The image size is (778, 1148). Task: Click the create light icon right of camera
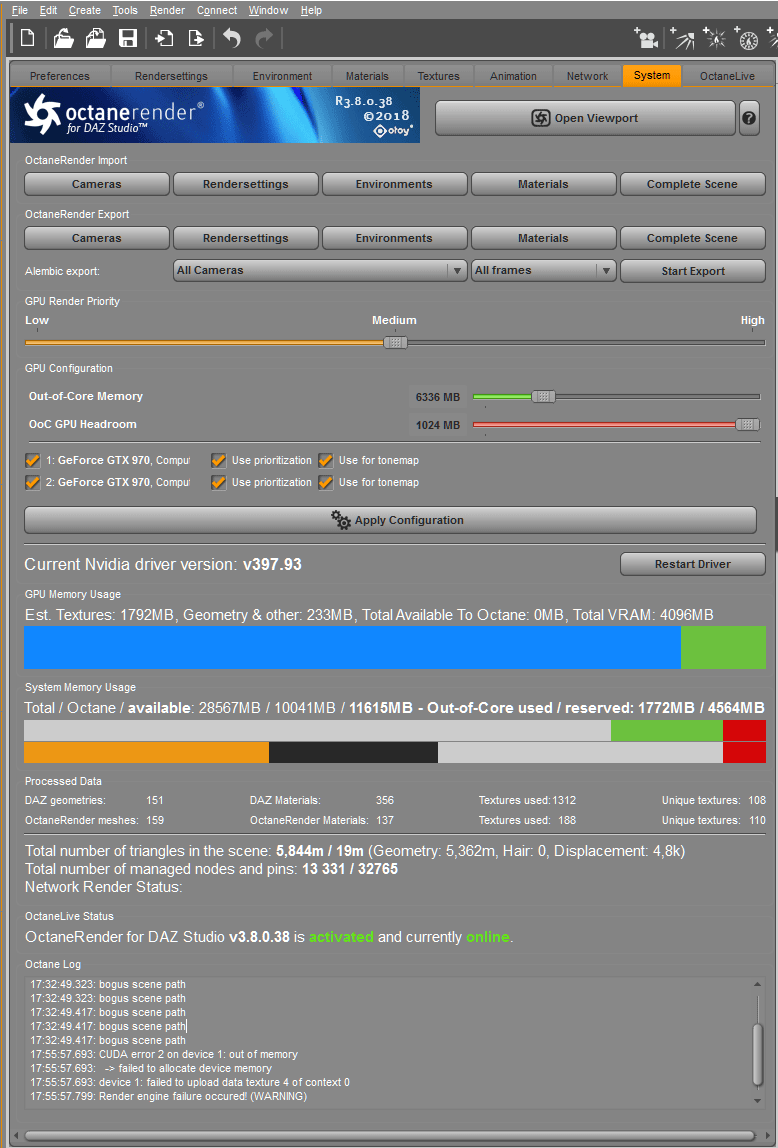(683, 39)
